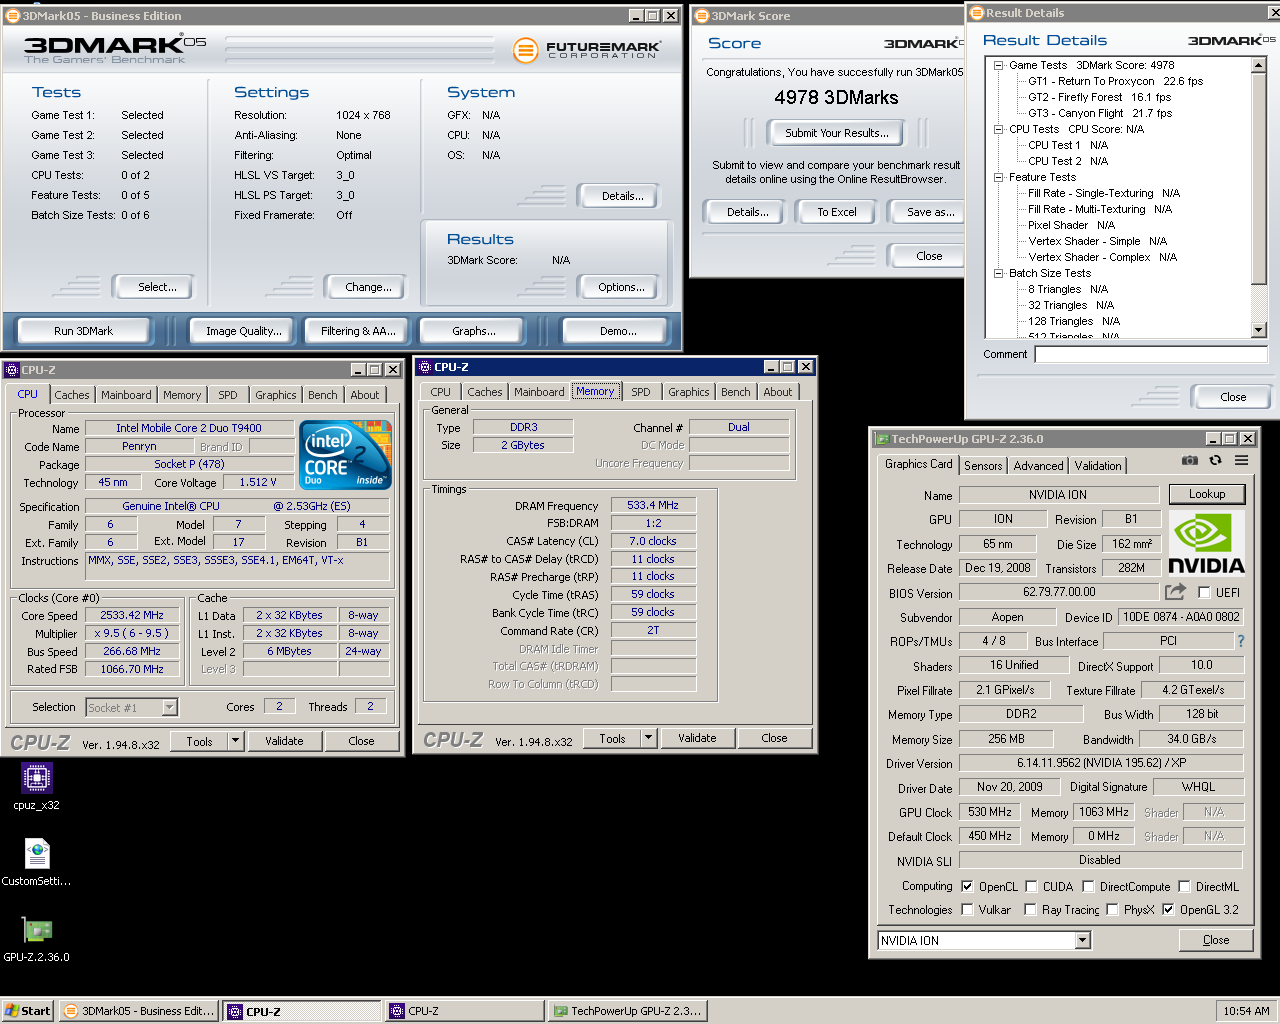
Task: Click Submit Your Results button
Action: pos(836,133)
